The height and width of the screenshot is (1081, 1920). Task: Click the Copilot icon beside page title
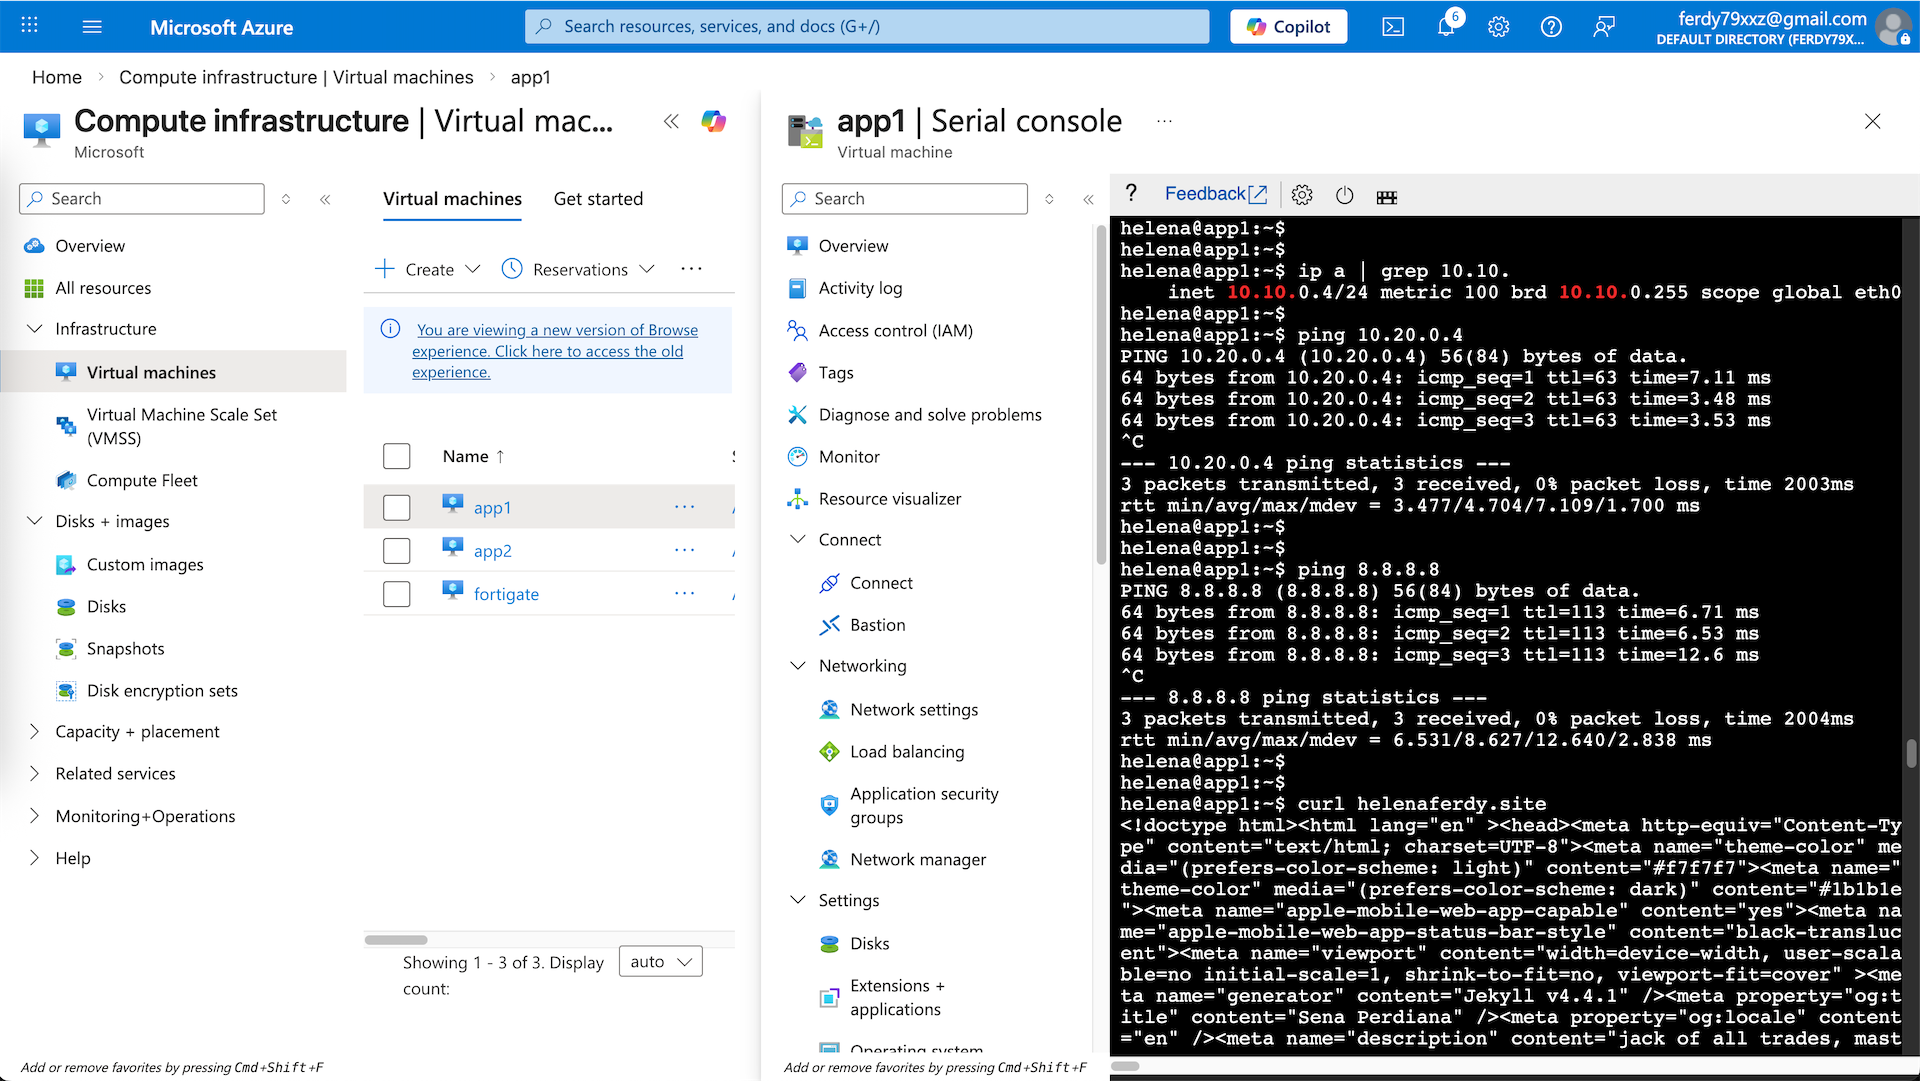[714, 122]
